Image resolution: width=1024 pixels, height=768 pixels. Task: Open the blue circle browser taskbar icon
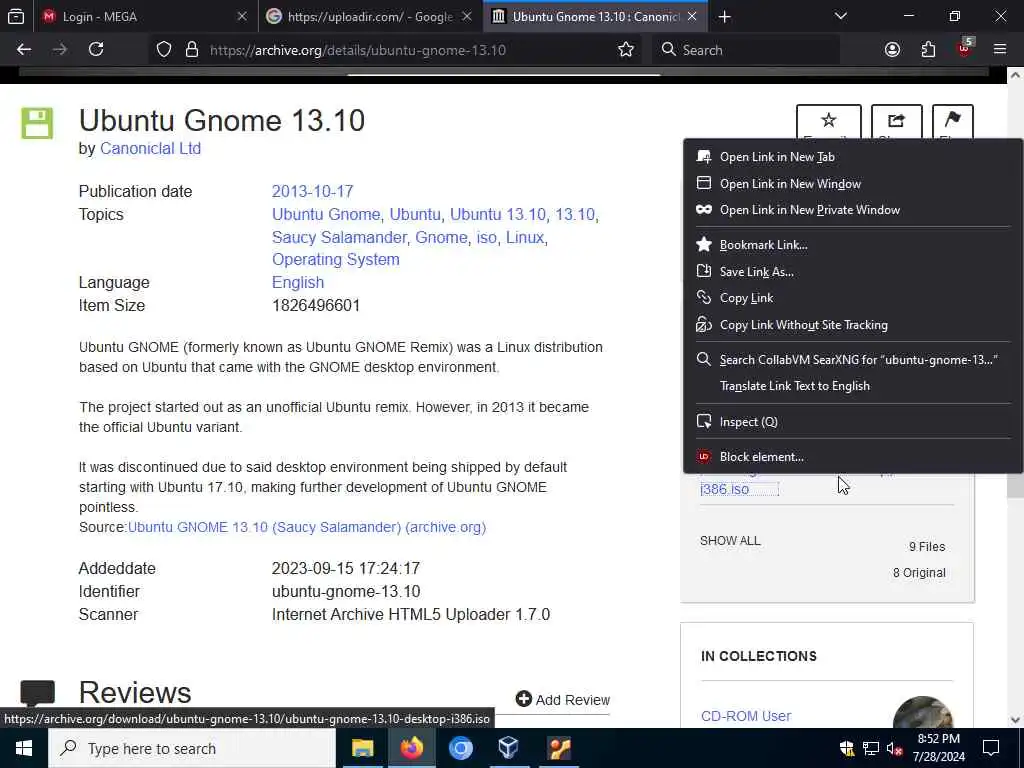pyautogui.click(x=460, y=748)
